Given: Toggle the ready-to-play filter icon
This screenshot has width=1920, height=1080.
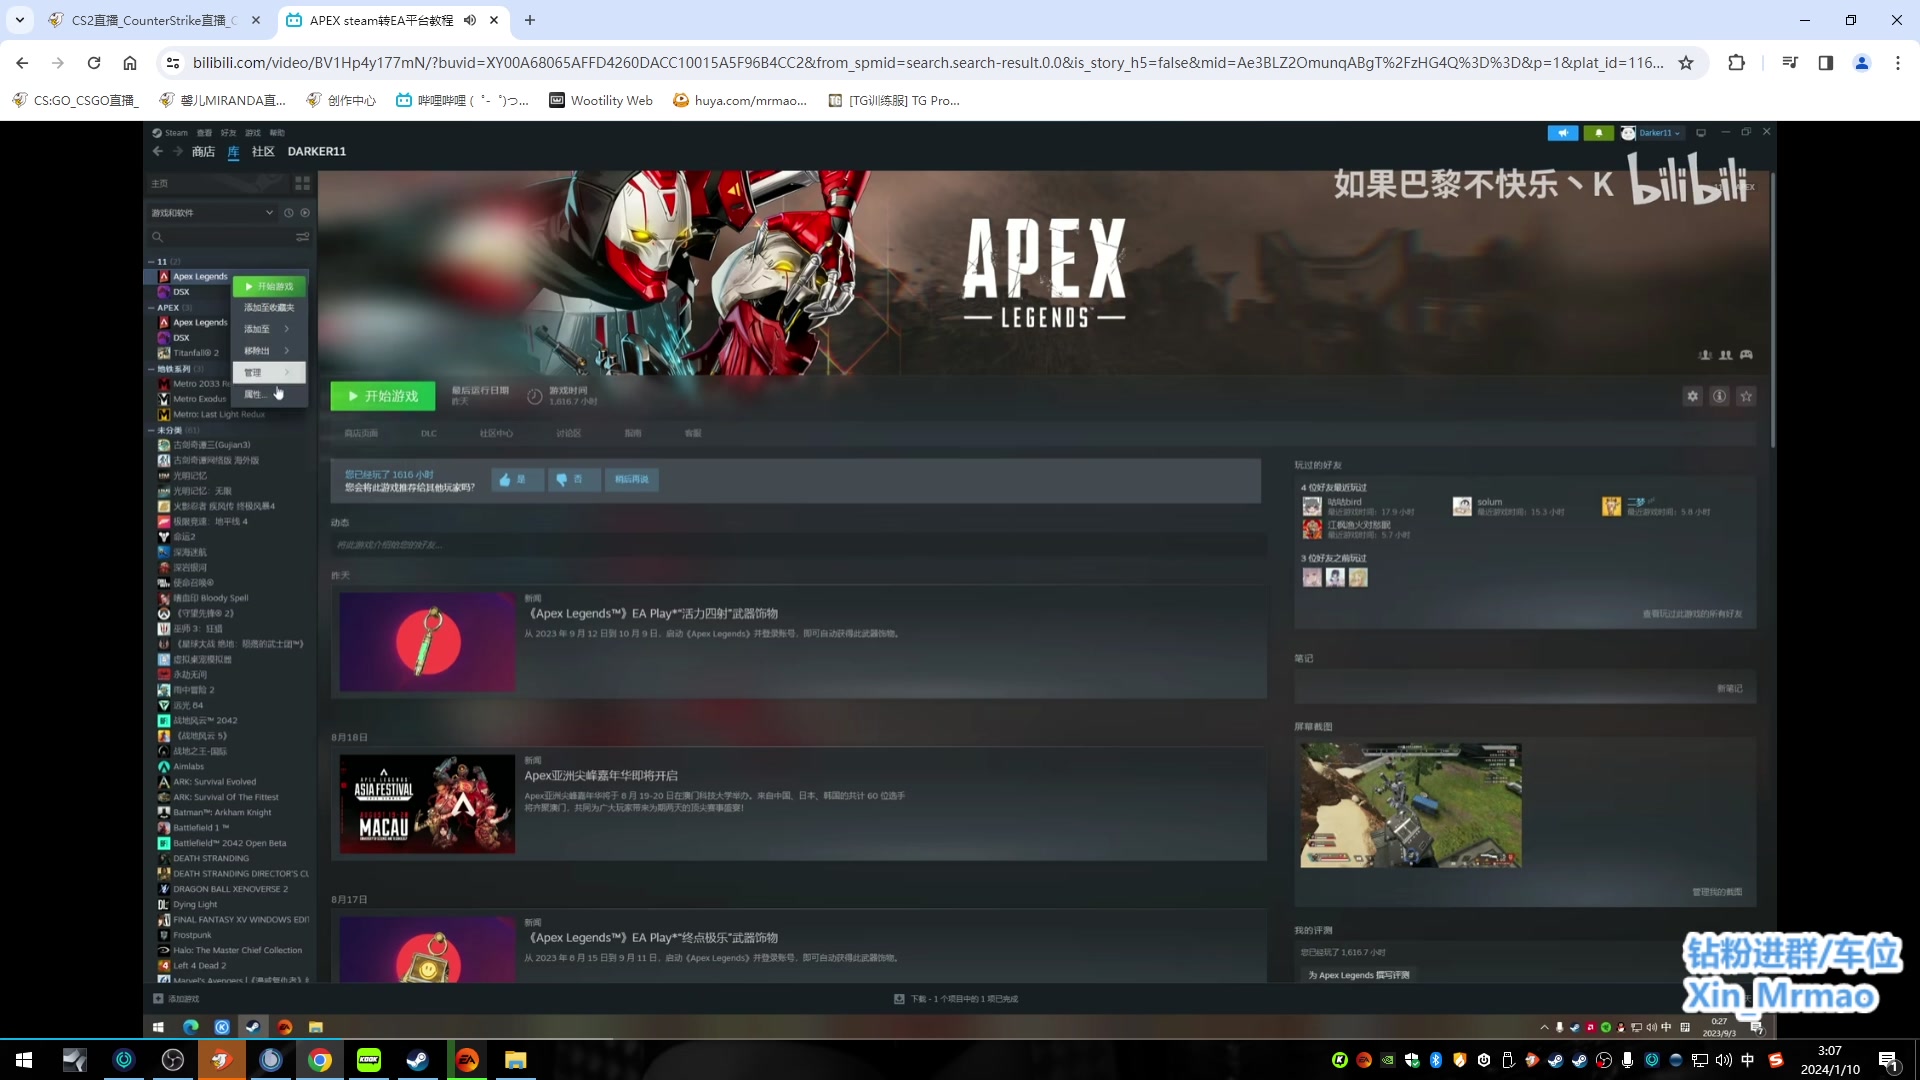Looking at the screenshot, I should tap(305, 213).
